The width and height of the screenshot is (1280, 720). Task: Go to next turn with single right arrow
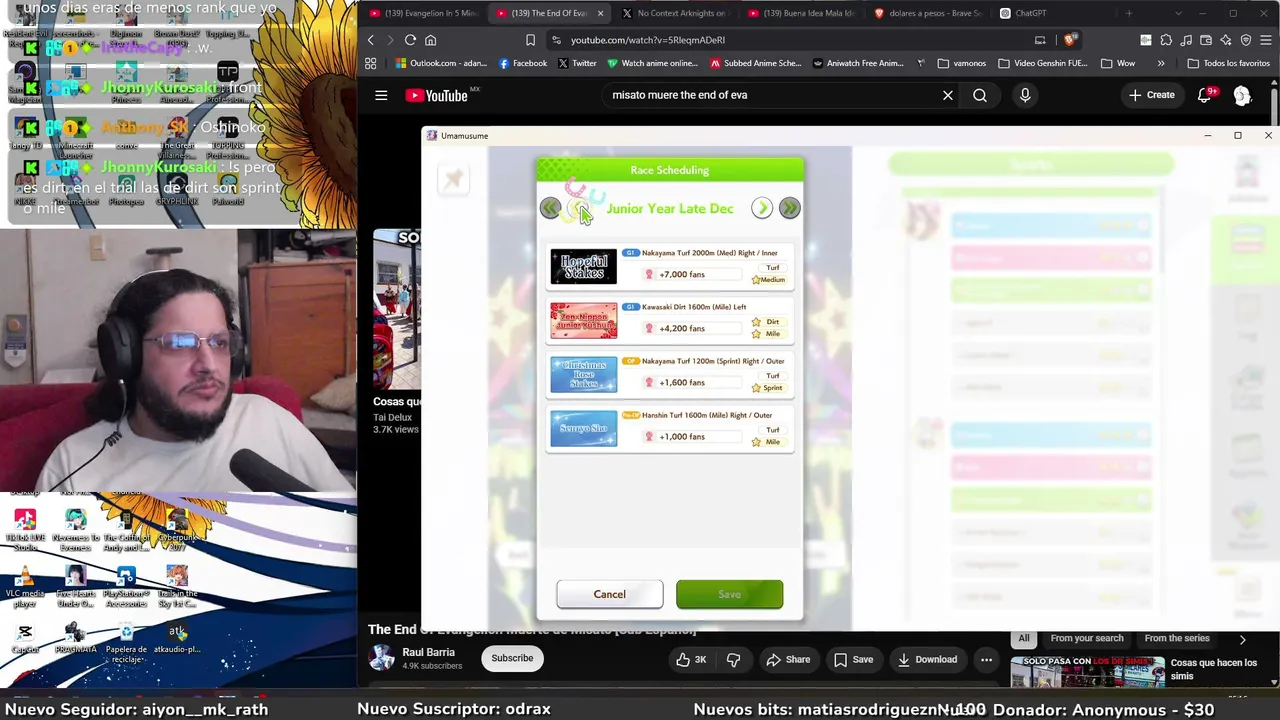point(762,208)
